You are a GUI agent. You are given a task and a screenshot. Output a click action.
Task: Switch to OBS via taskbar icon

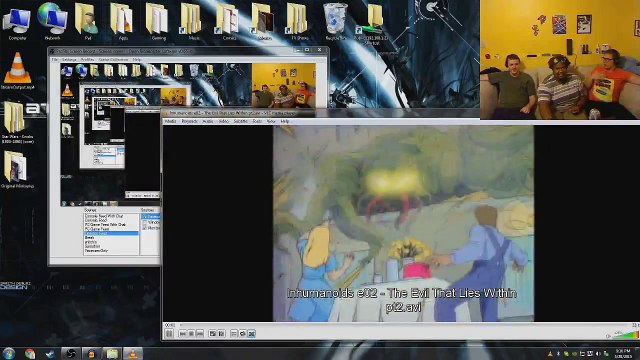tap(71, 353)
